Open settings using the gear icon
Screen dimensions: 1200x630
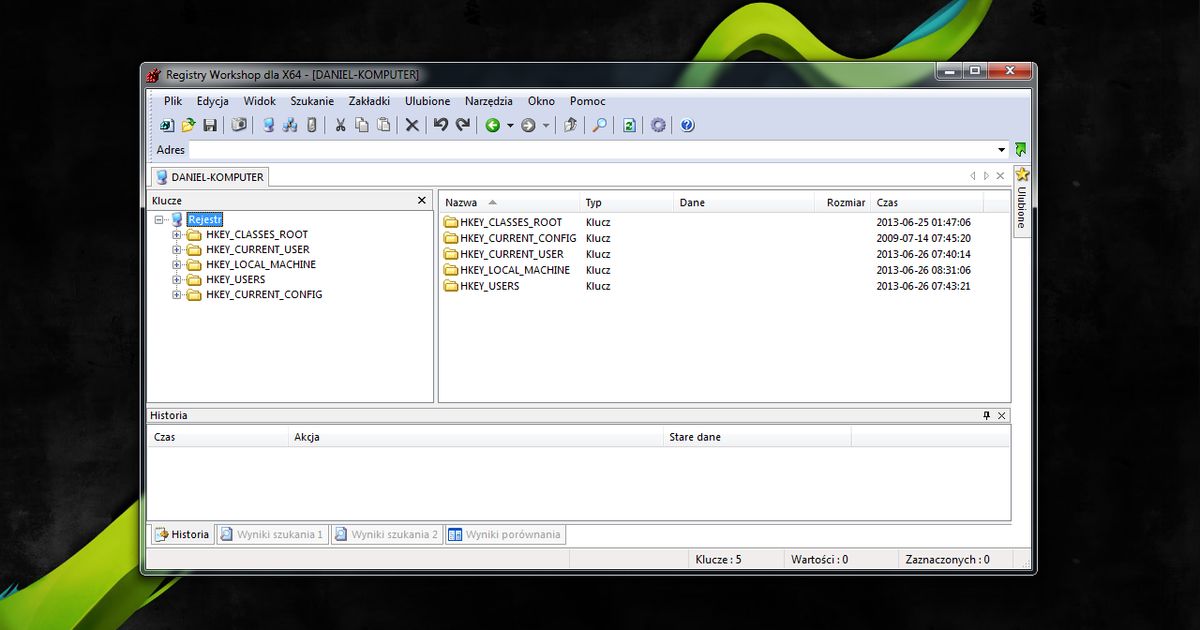coord(658,125)
